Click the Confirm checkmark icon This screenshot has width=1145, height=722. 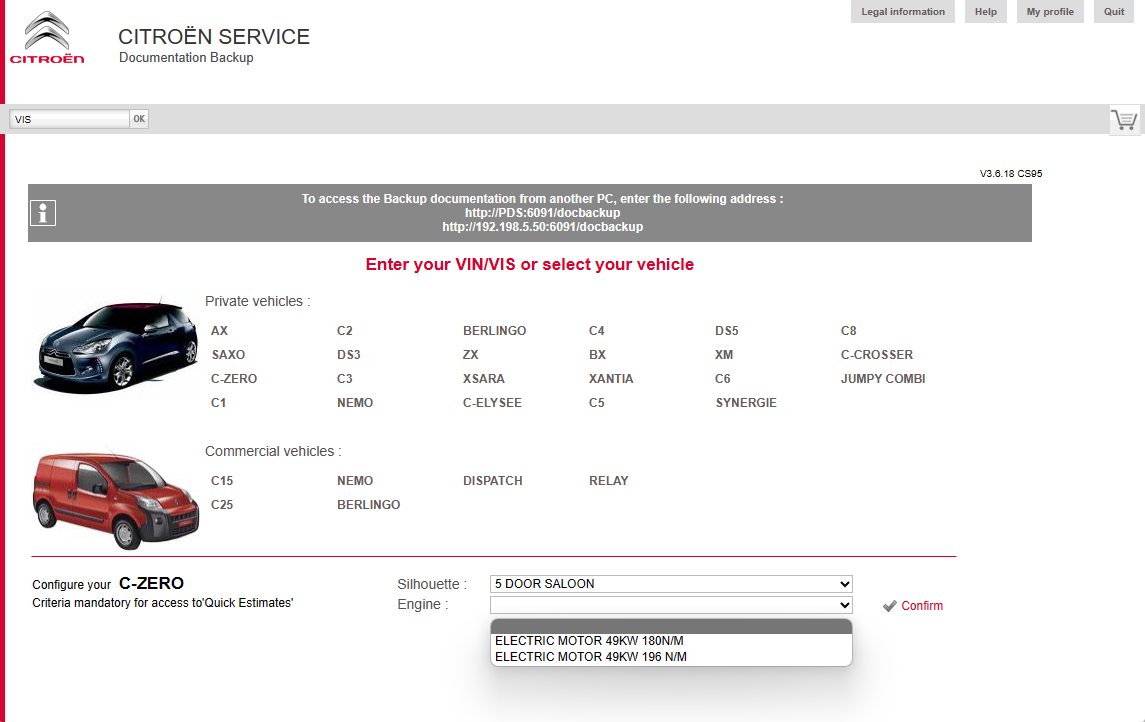point(889,605)
